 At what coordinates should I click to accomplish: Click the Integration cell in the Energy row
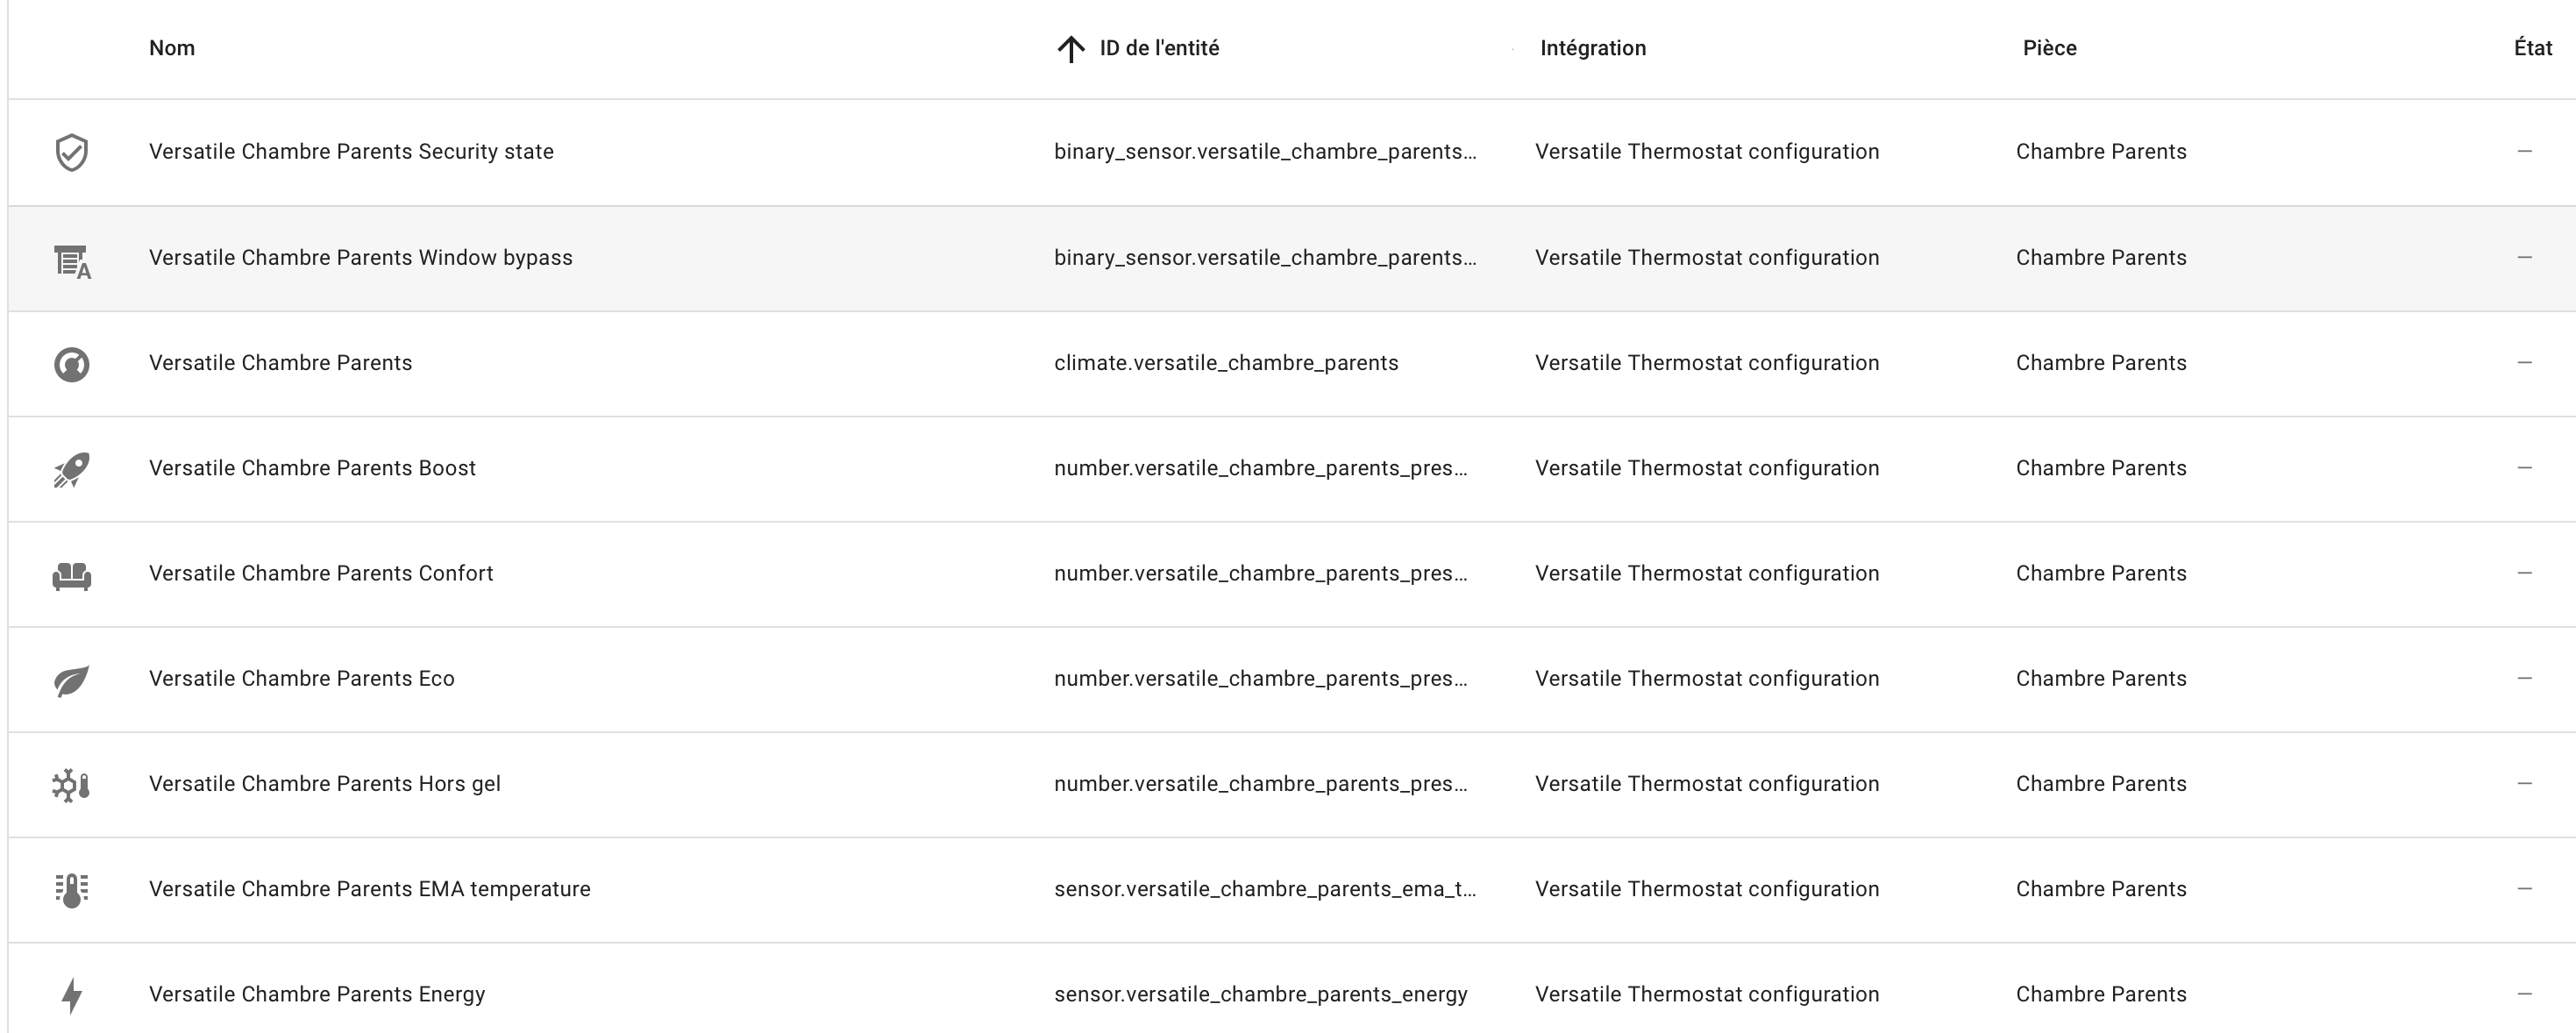(x=1707, y=994)
